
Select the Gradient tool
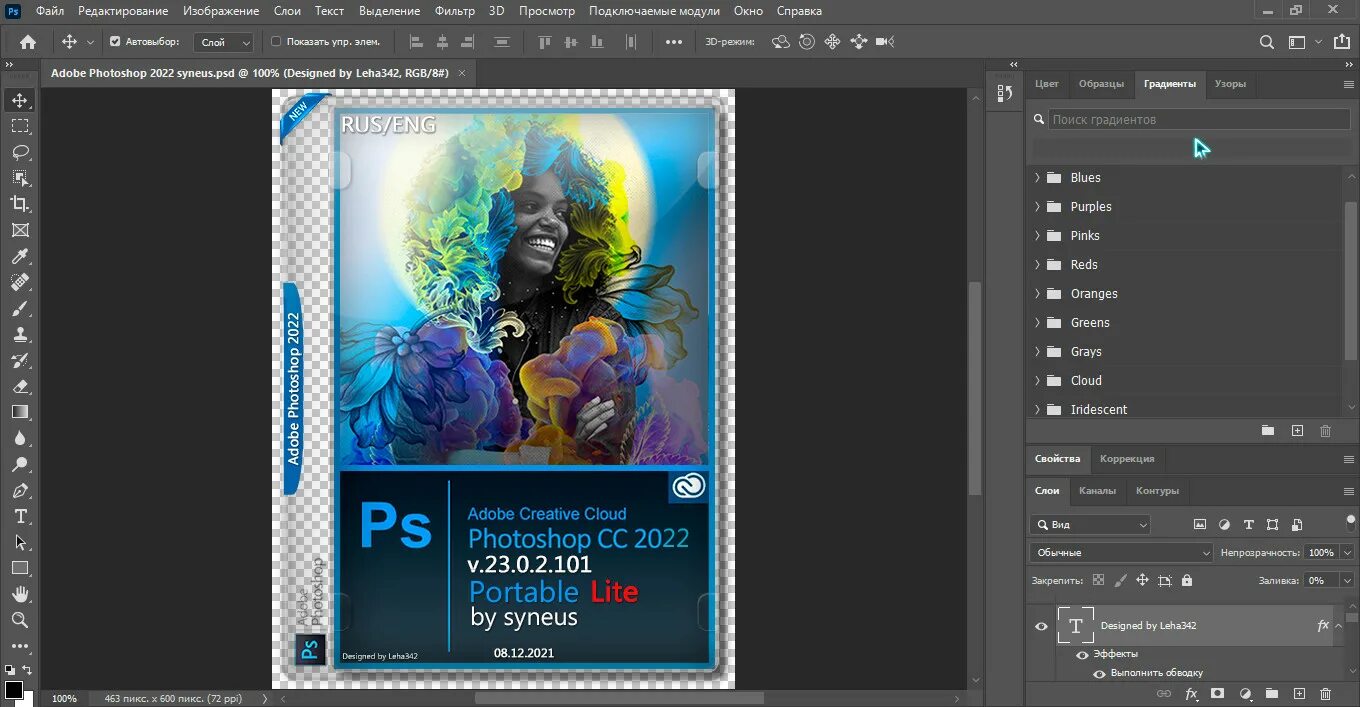[20, 412]
